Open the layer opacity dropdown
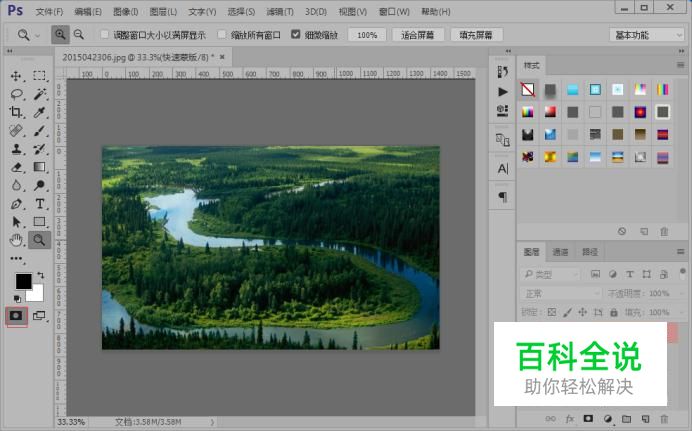The height and width of the screenshot is (431, 692). pos(679,293)
